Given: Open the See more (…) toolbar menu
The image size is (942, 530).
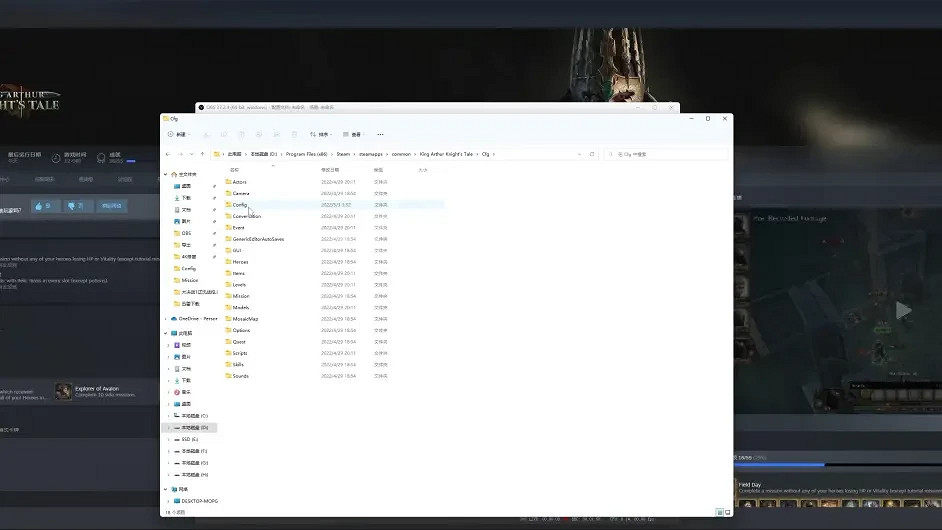Looking at the screenshot, I should tap(380, 134).
